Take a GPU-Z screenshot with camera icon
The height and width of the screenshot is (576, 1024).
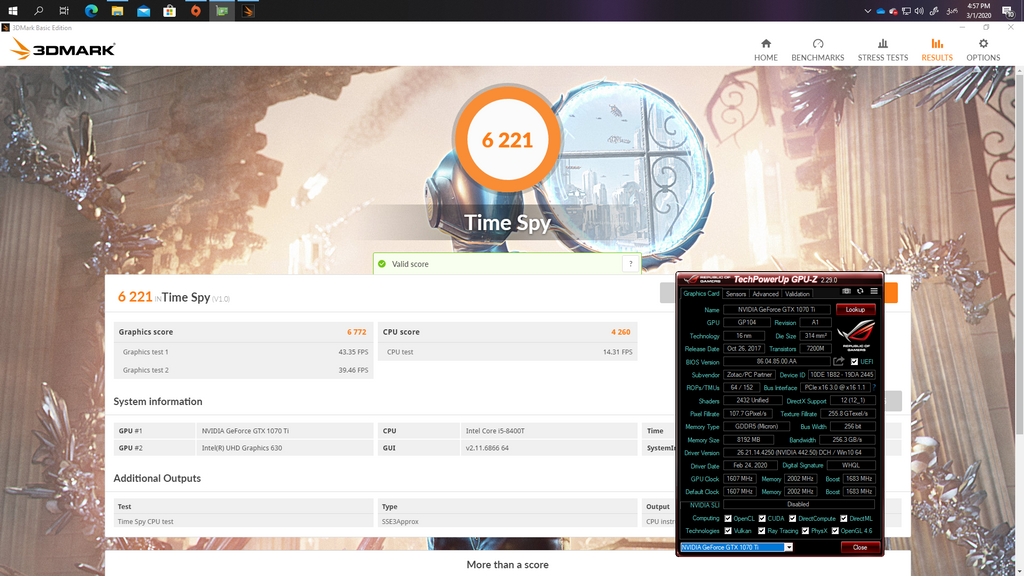(846, 291)
